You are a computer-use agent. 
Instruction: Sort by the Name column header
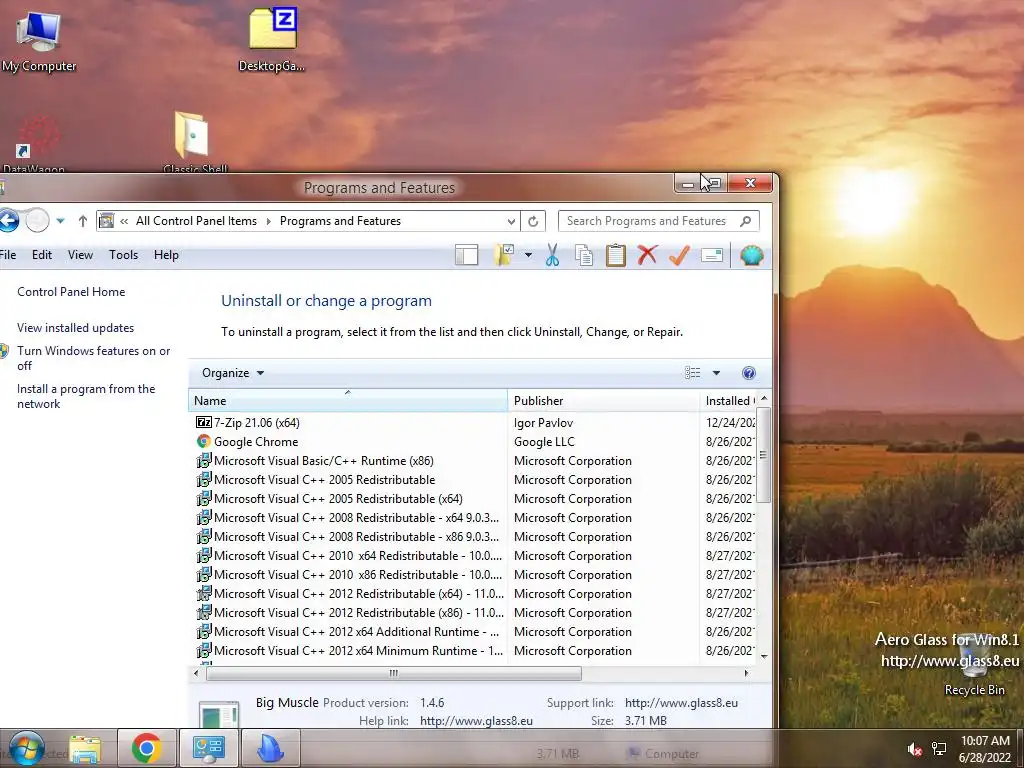tap(348, 400)
